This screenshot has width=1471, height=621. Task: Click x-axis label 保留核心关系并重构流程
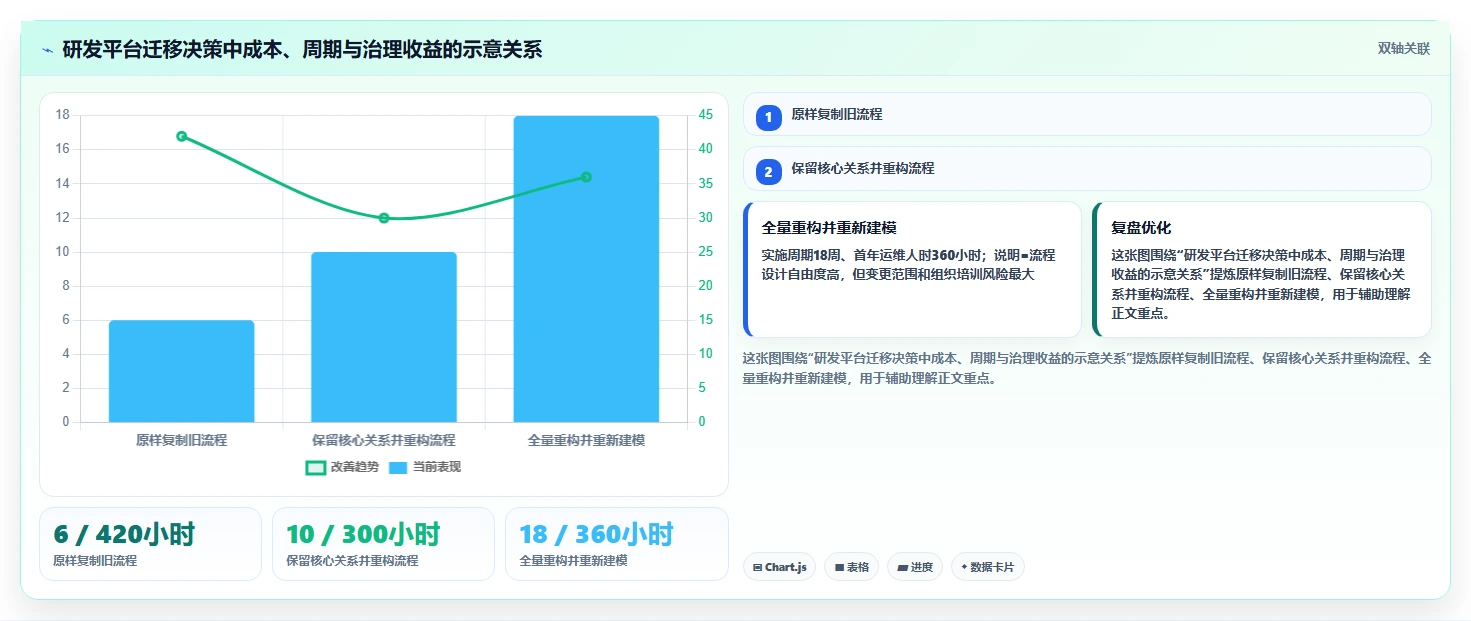click(x=384, y=440)
